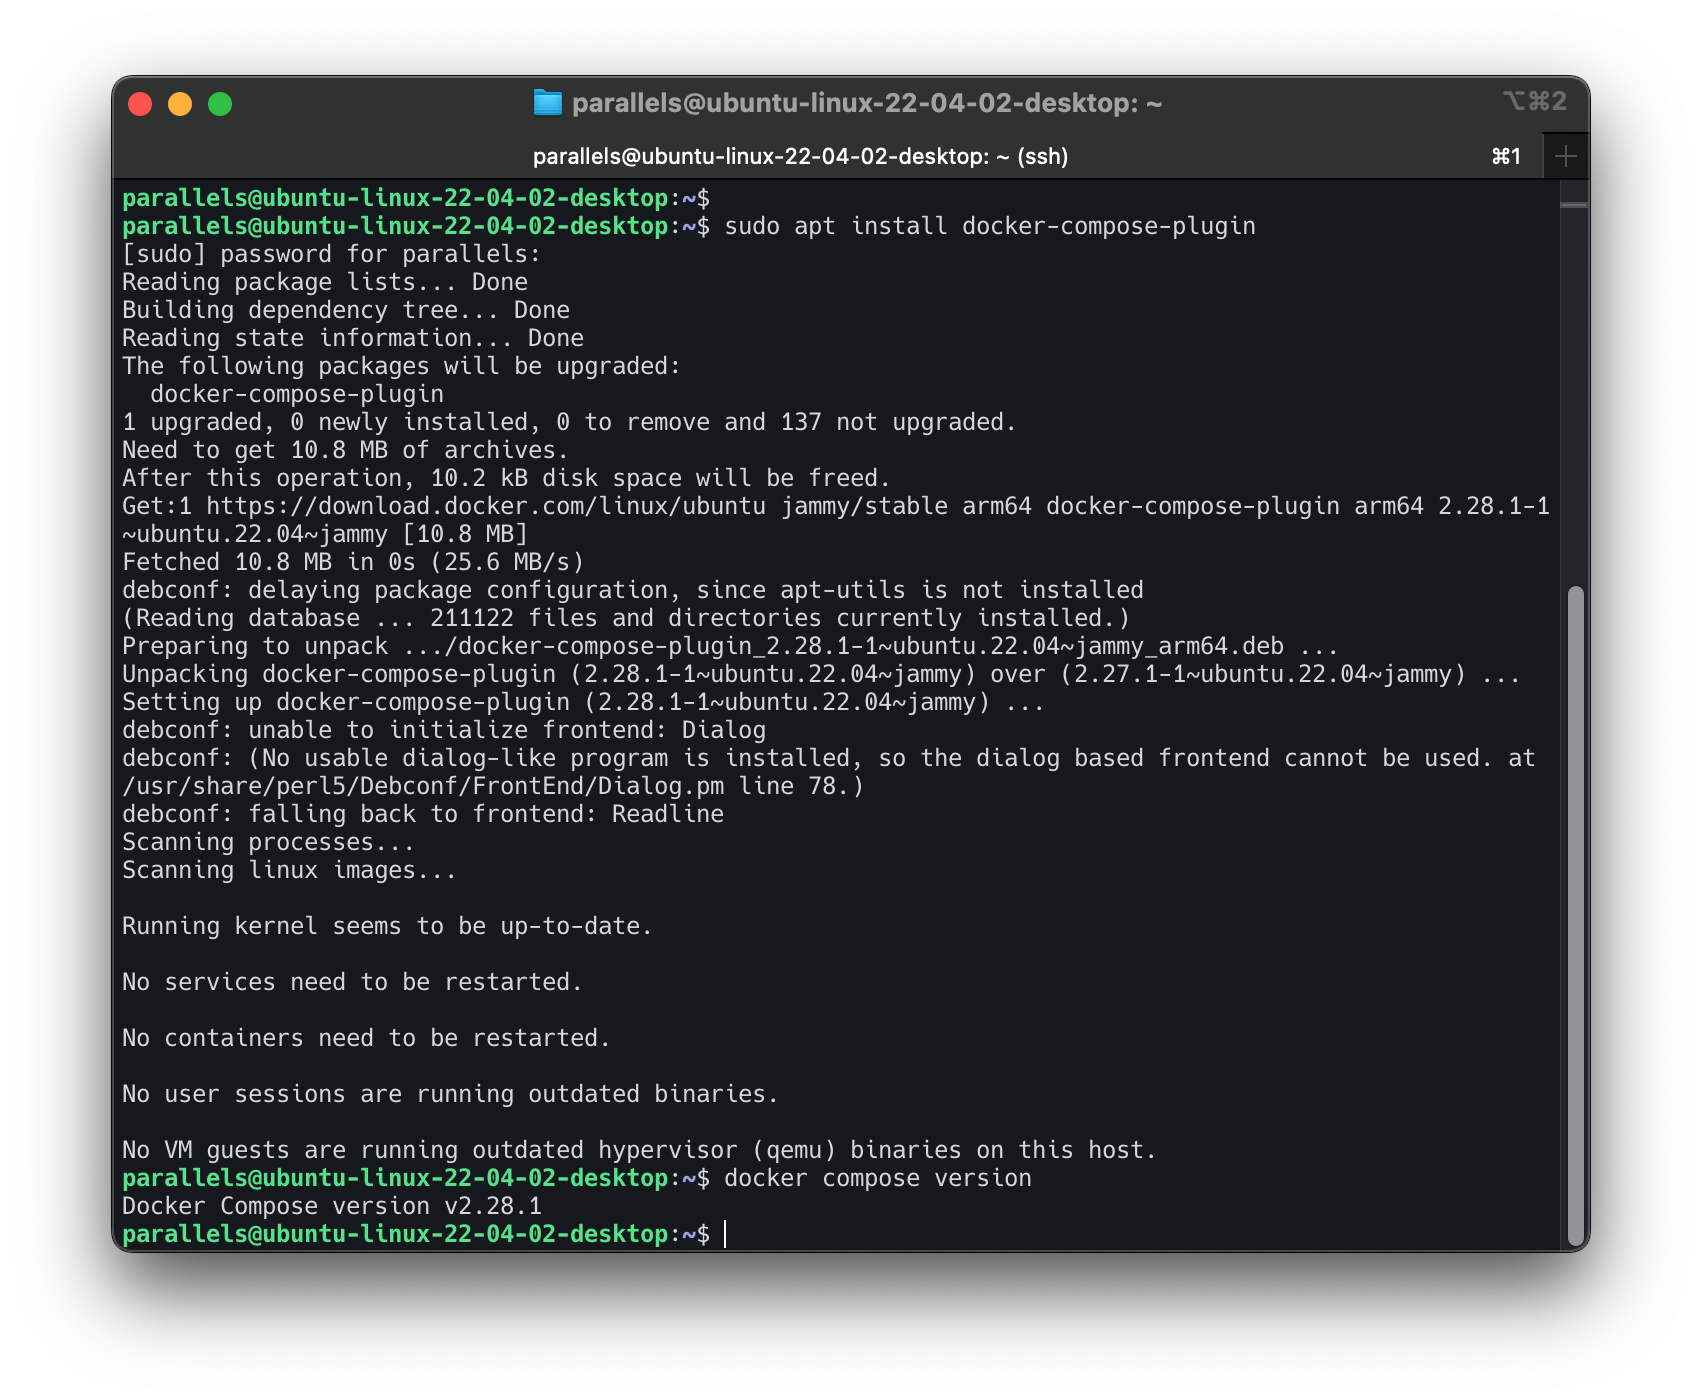Click 'The following packages will be upgraded:' line

pyautogui.click(x=401, y=366)
